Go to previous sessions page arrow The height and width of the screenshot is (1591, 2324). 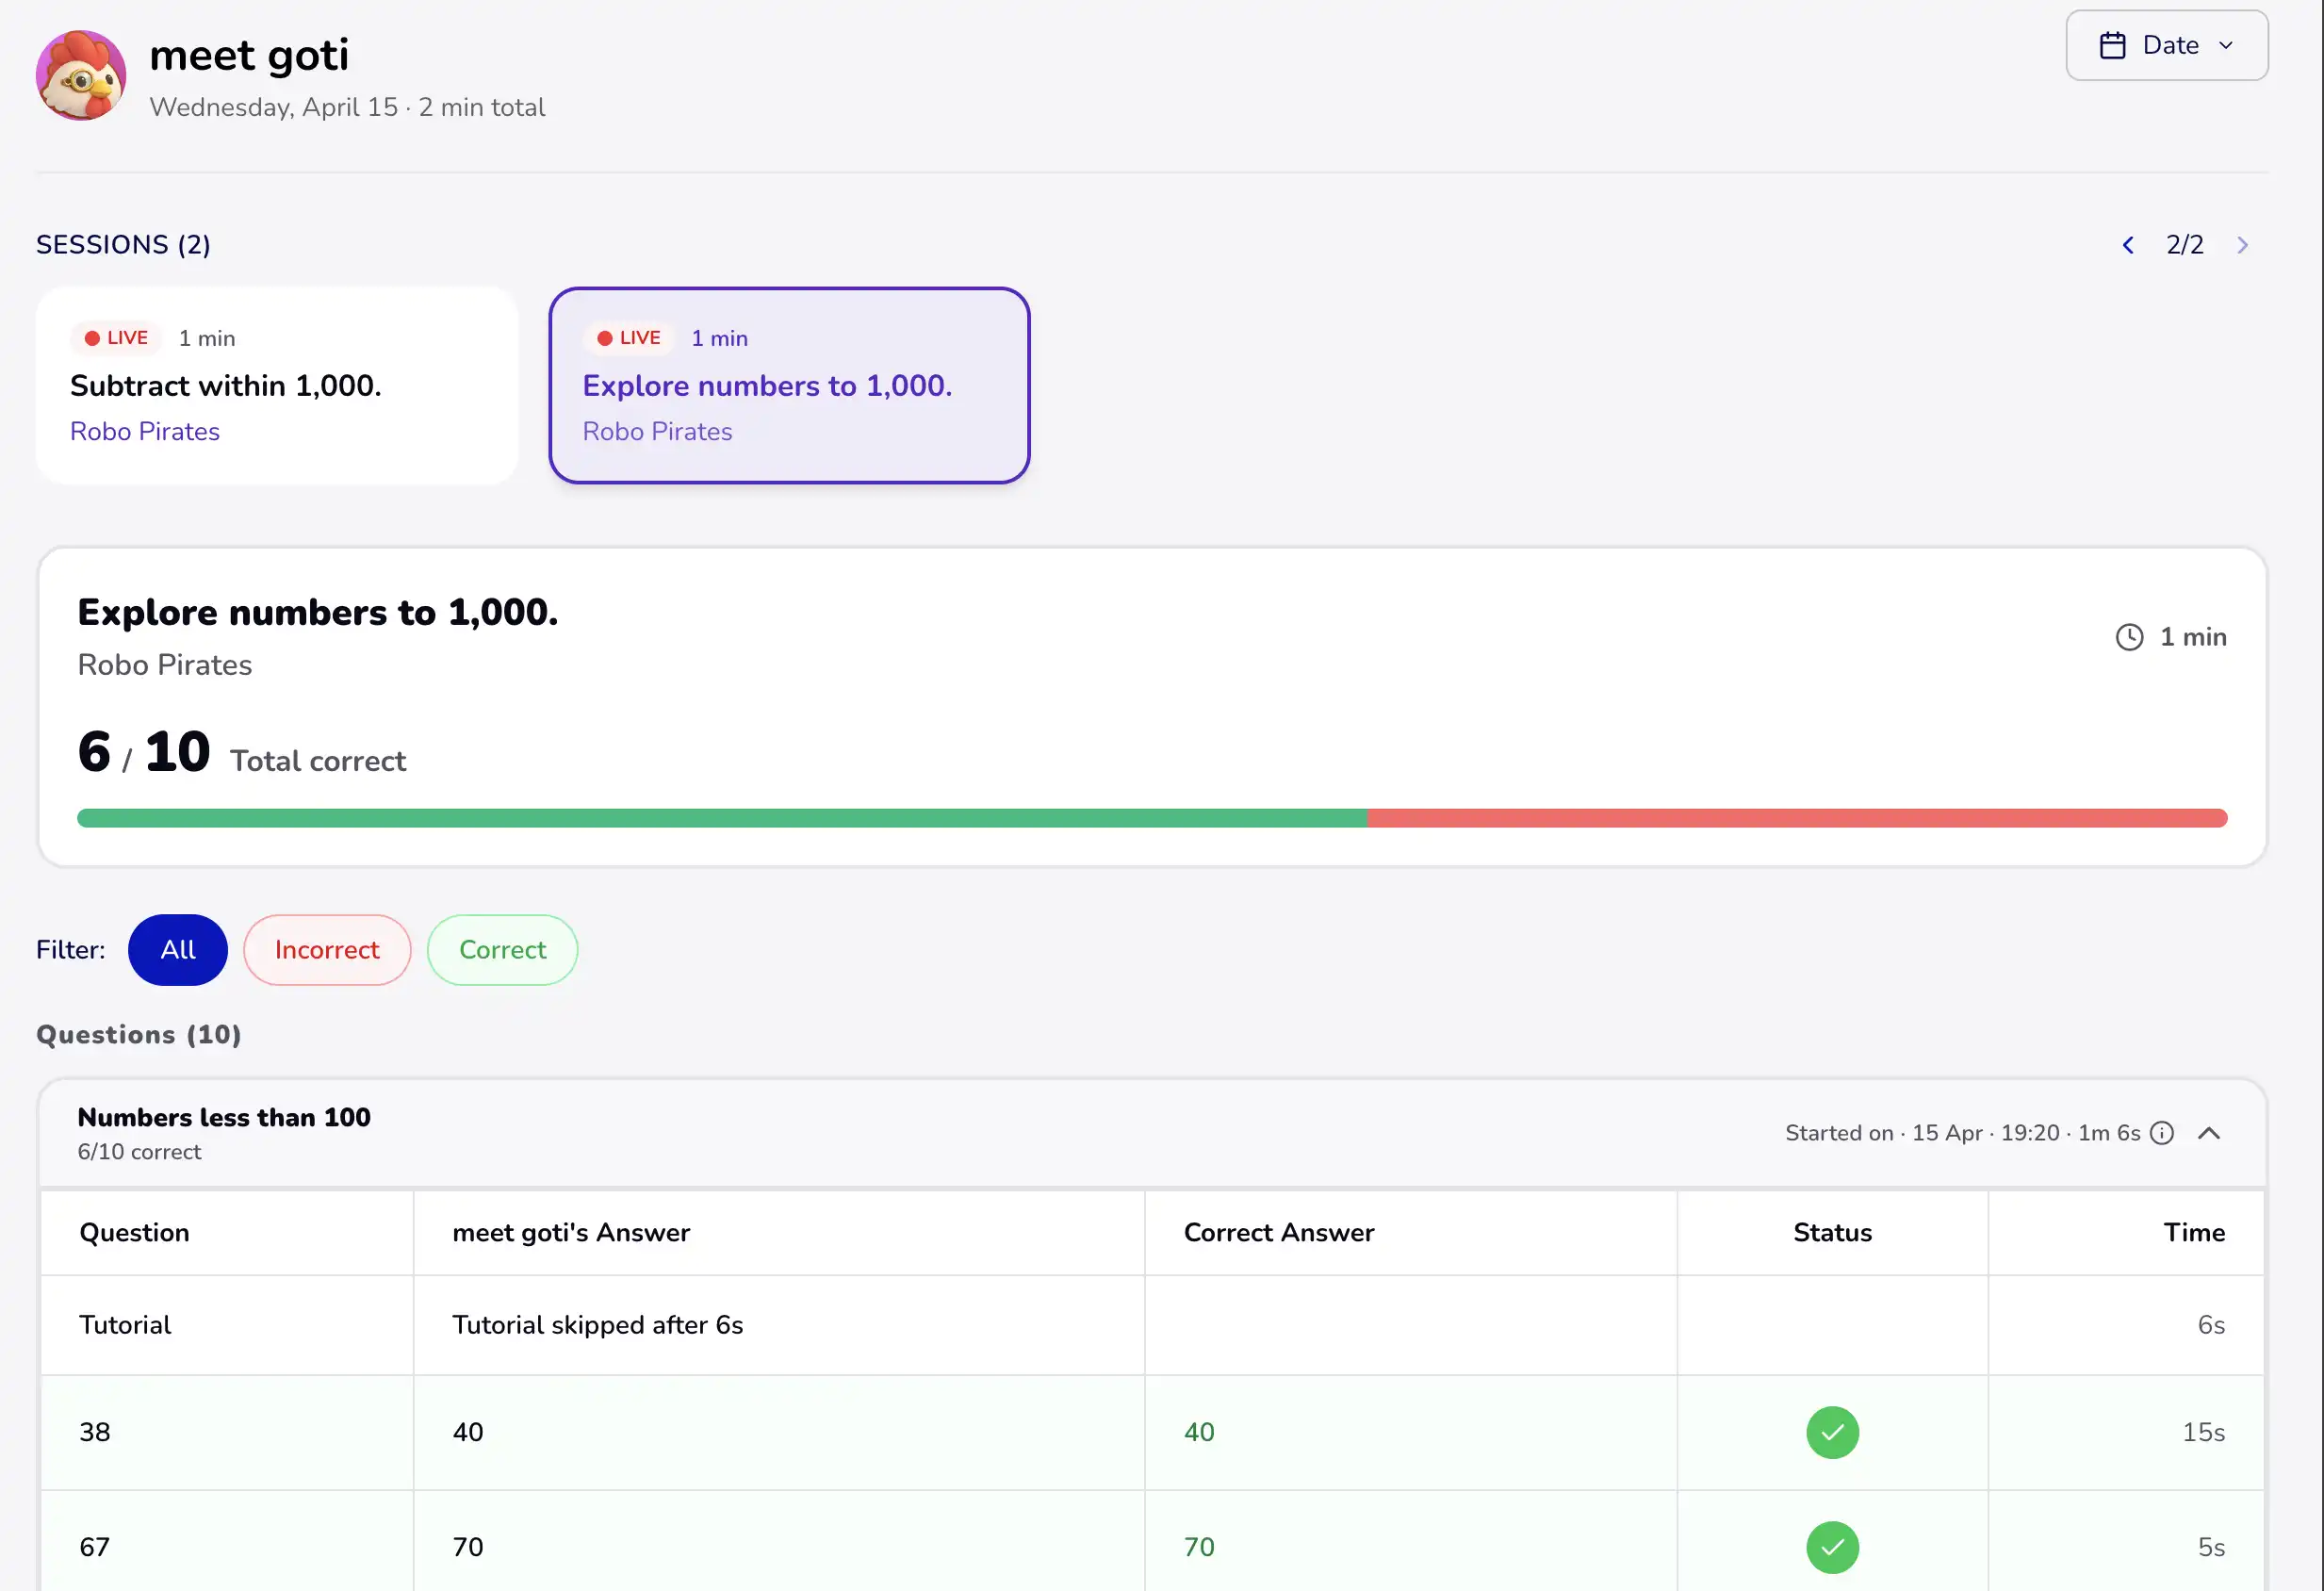click(2128, 245)
